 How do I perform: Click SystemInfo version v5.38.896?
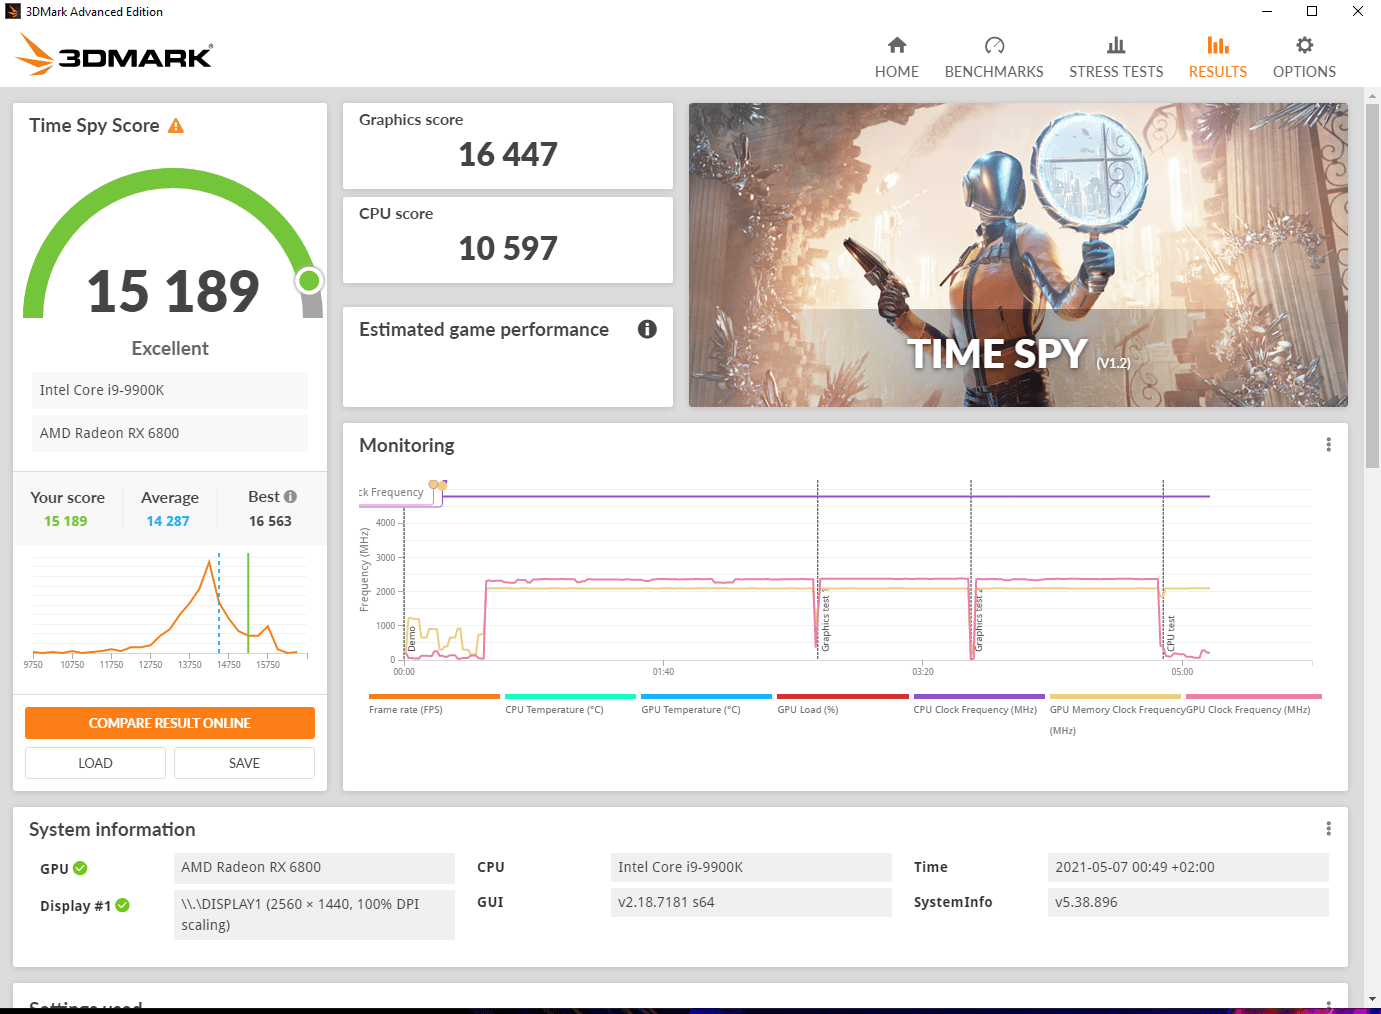coord(1189,902)
